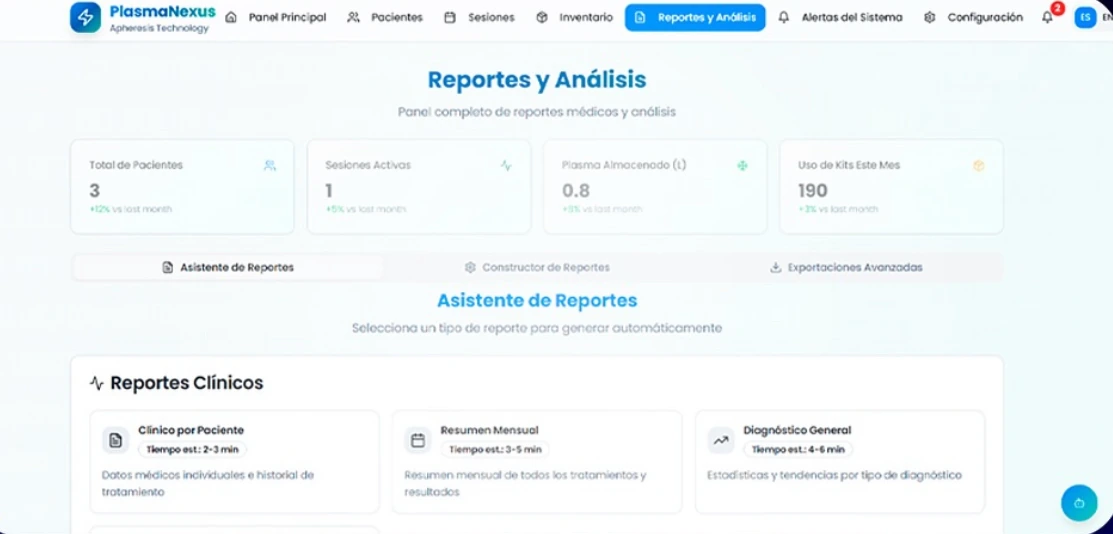The width and height of the screenshot is (1113, 534).
Task: Click the pulse icon beside Reportes Clínicos
Action: [97, 383]
